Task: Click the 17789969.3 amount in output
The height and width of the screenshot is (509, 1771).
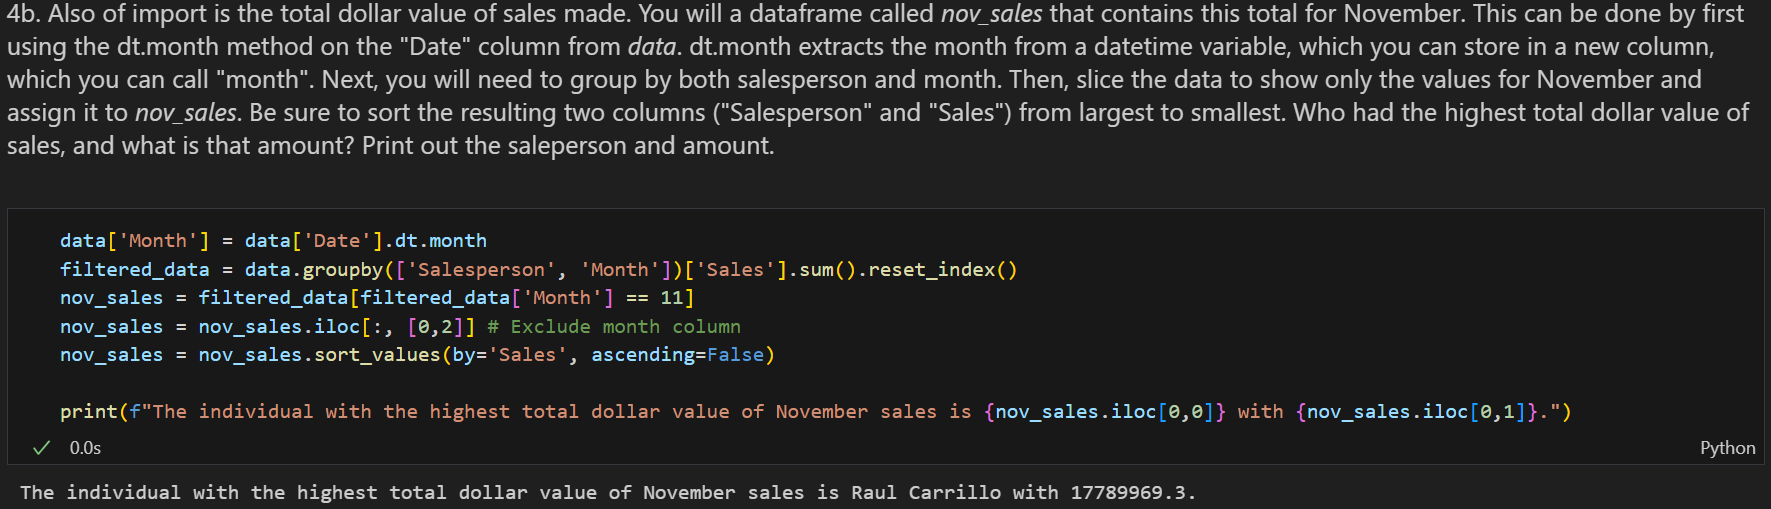Action: click(x=1129, y=493)
